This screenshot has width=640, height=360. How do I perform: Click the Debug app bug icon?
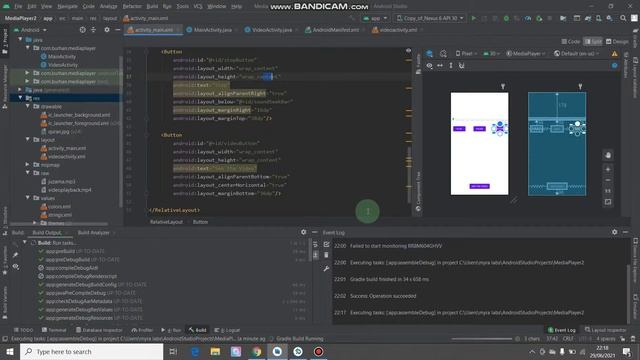pyautogui.click(x=506, y=18)
